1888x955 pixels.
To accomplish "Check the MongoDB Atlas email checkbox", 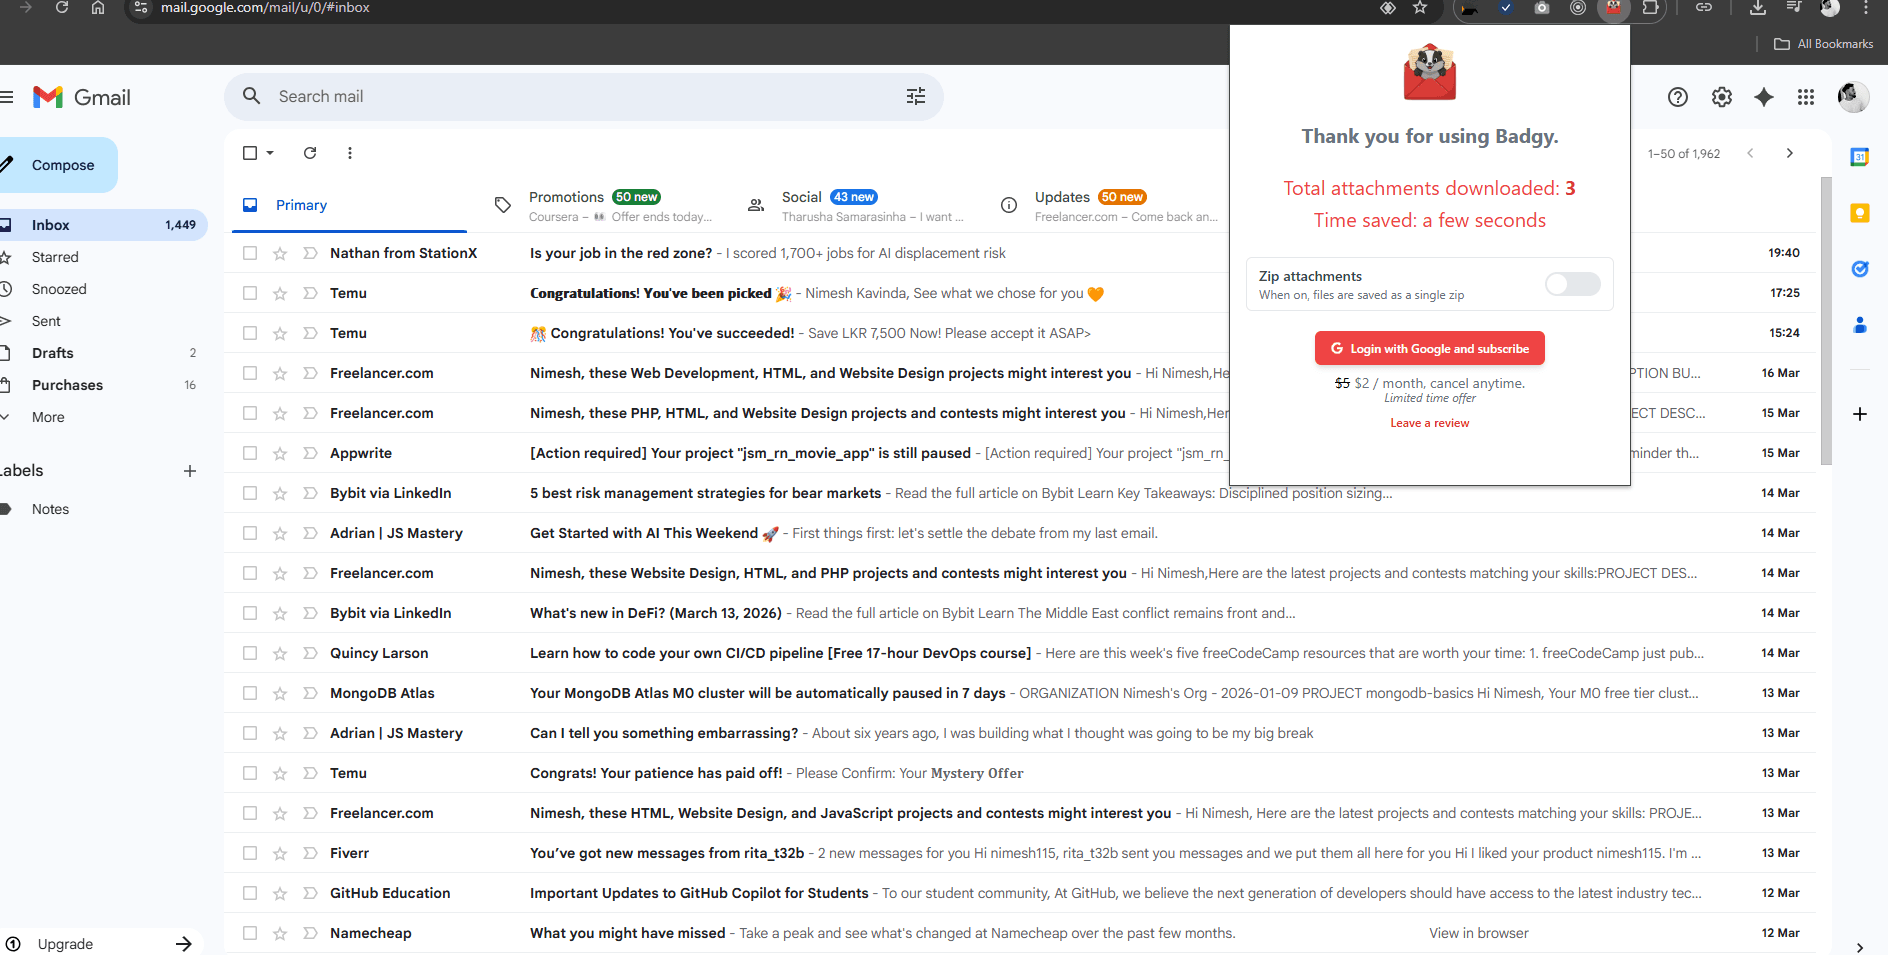I will click(x=250, y=693).
